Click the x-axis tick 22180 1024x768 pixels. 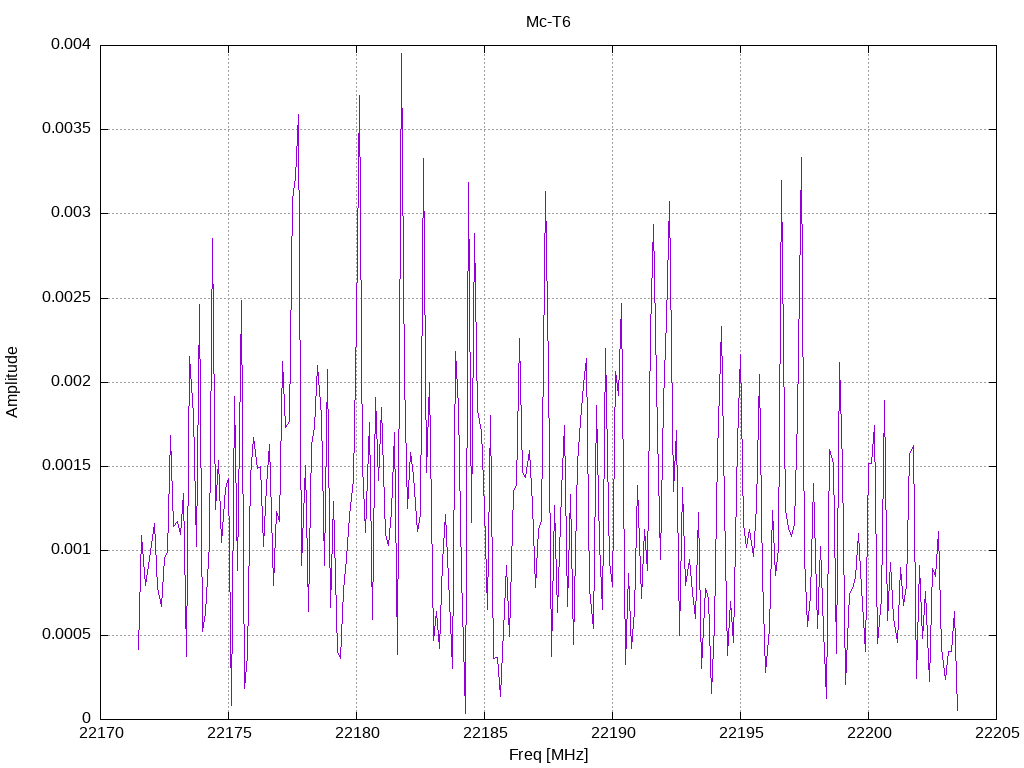click(x=357, y=733)
